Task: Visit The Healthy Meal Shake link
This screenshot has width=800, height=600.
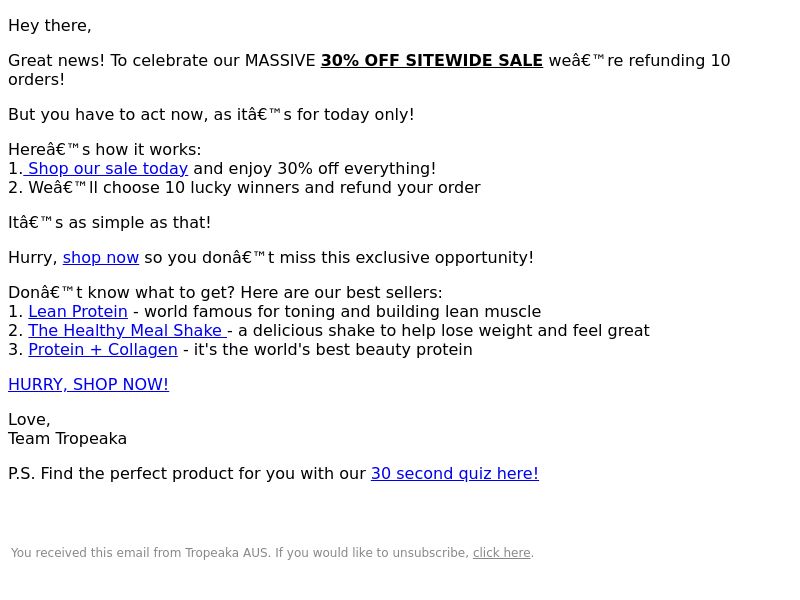Action: pos(128,330)
